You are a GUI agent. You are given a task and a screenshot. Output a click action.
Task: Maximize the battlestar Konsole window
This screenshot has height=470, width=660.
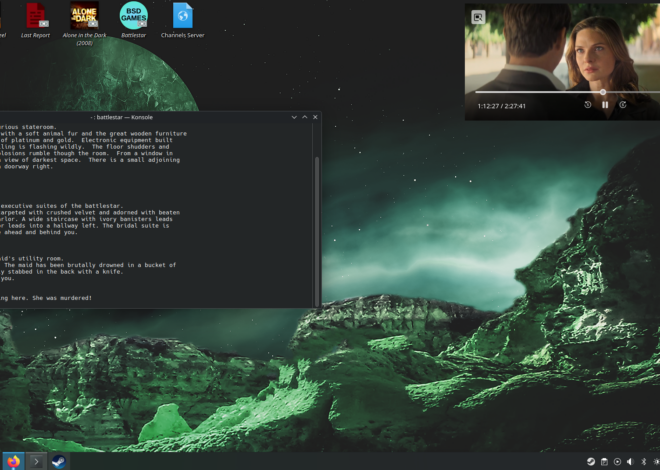(305, 117)
